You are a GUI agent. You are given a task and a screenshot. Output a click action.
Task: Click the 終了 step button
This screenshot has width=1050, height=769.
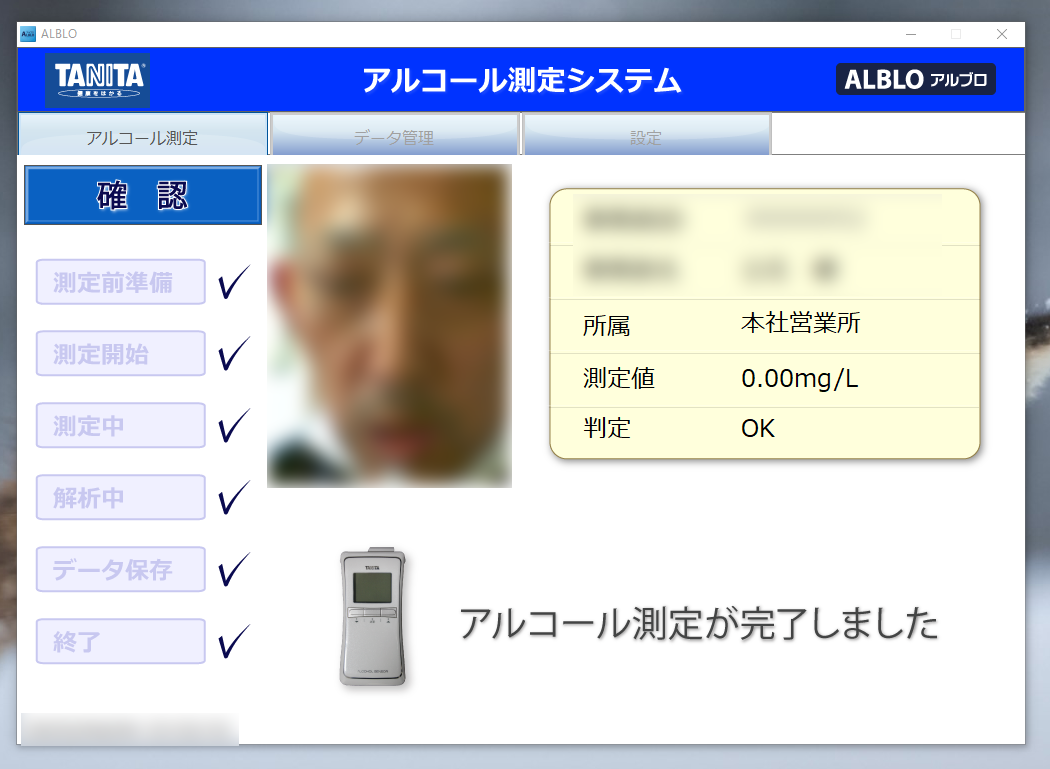[x=120, y=641]
